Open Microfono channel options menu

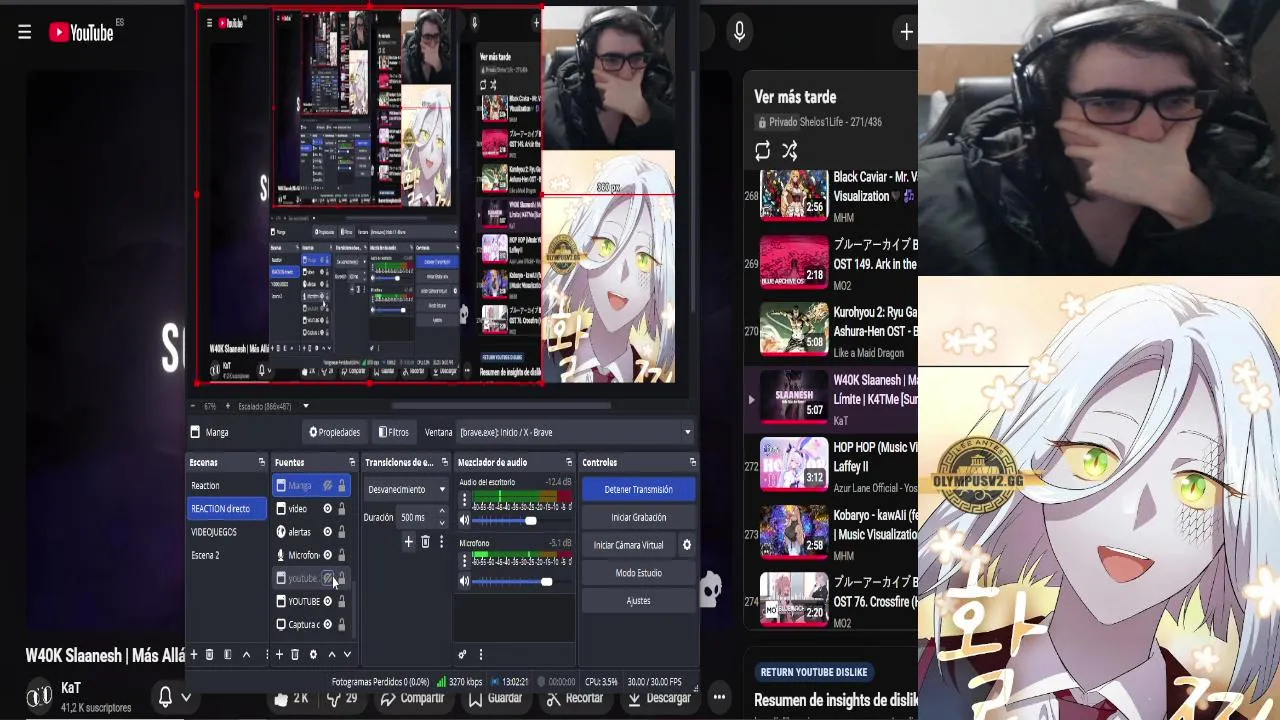click(x=464, y=560)
